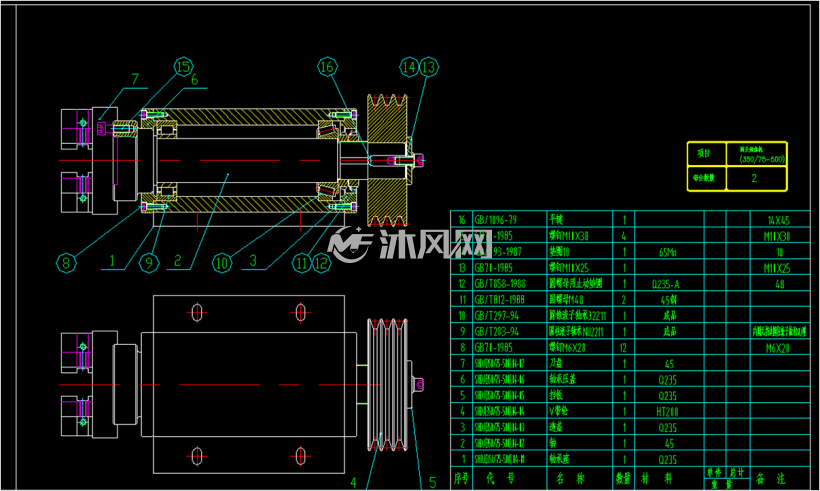The image size is (820, 491).
Task: Click the remark value 48 in row 12
Action: tap(780, 284)
